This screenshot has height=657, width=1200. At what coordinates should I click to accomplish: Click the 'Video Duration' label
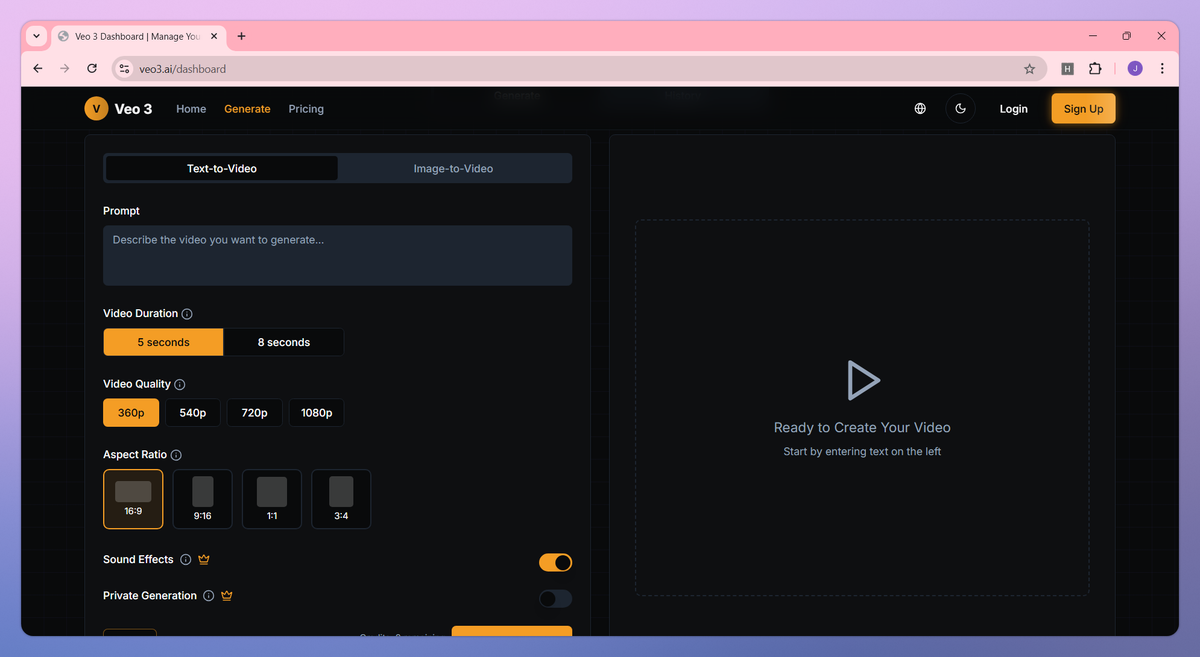tap(140, 314)
